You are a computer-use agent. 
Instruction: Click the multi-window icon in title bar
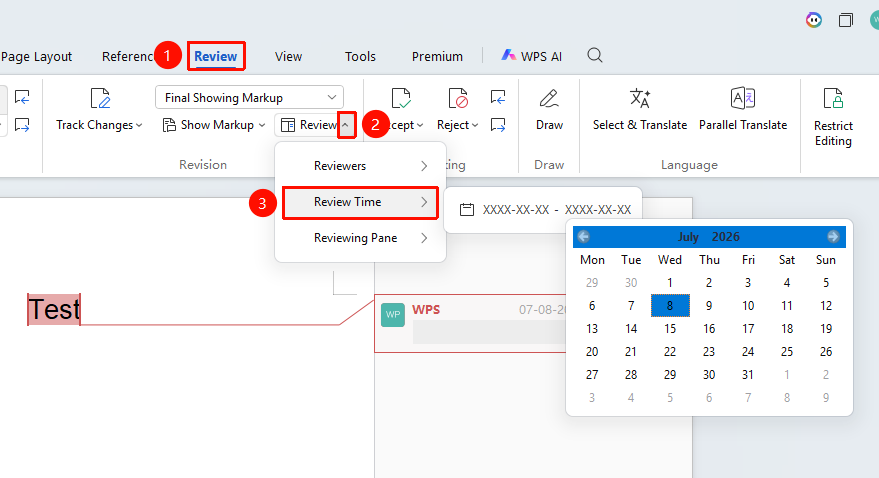click(845, 20)
